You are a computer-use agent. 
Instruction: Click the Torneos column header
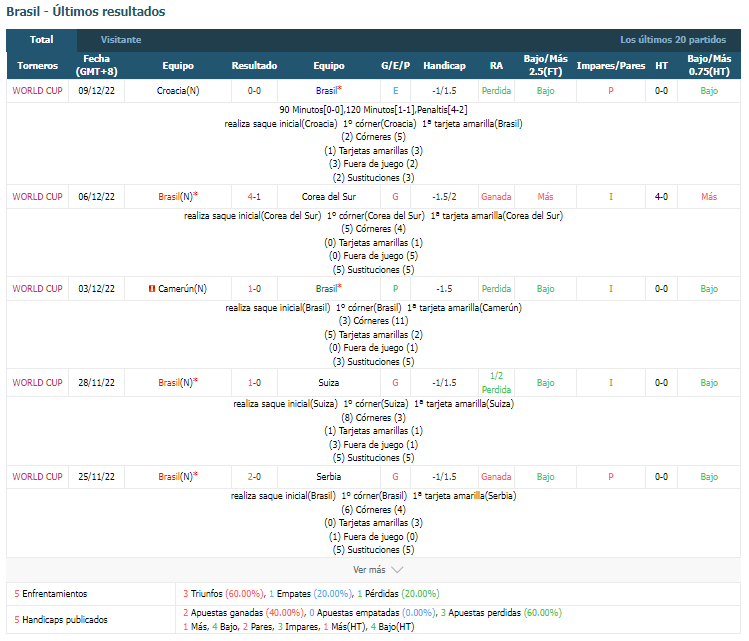(x=37, y=65)
